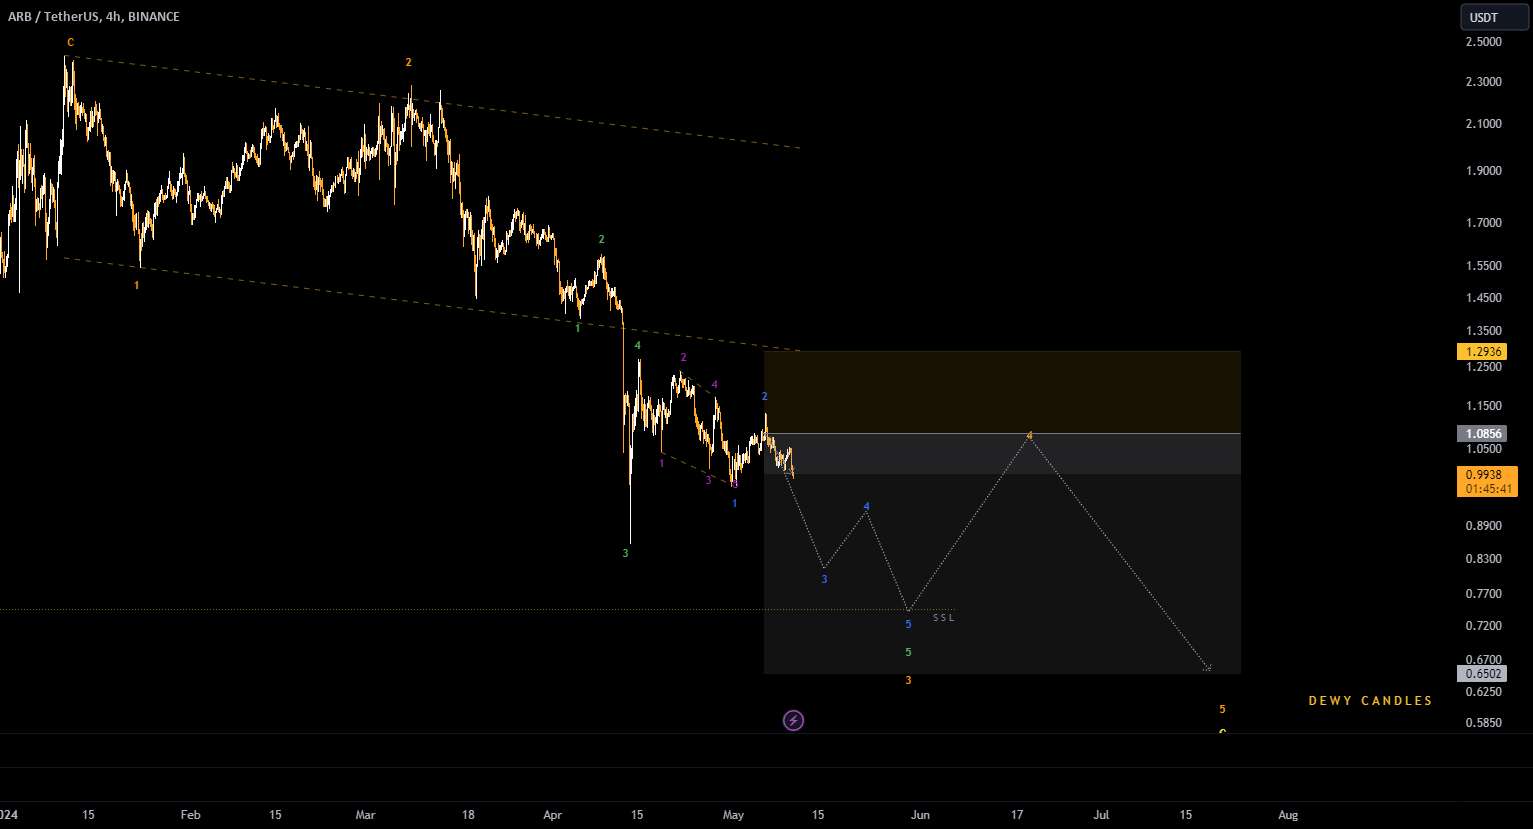This screenshot has height=829, width=1533.
Task: Click the 0.7700 price axis value
Action: tap(1484, 594)
